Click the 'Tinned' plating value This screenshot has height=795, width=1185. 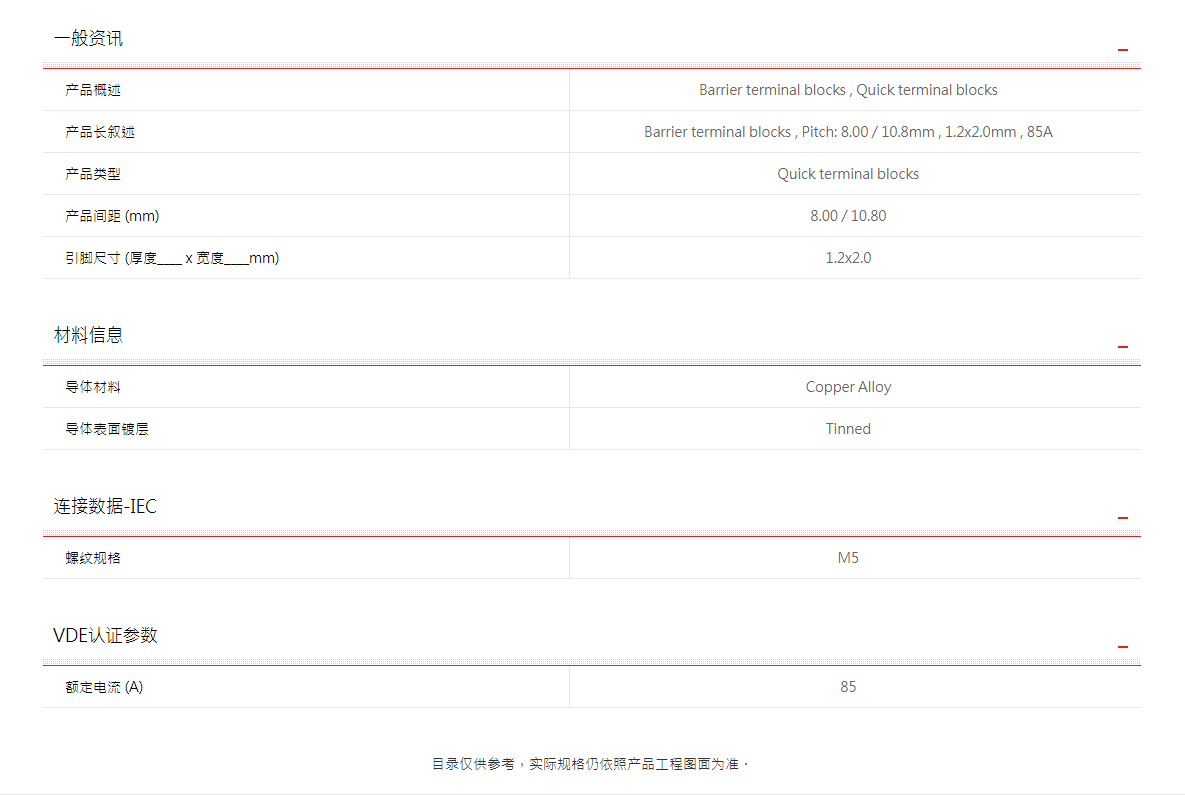(848, 429)
